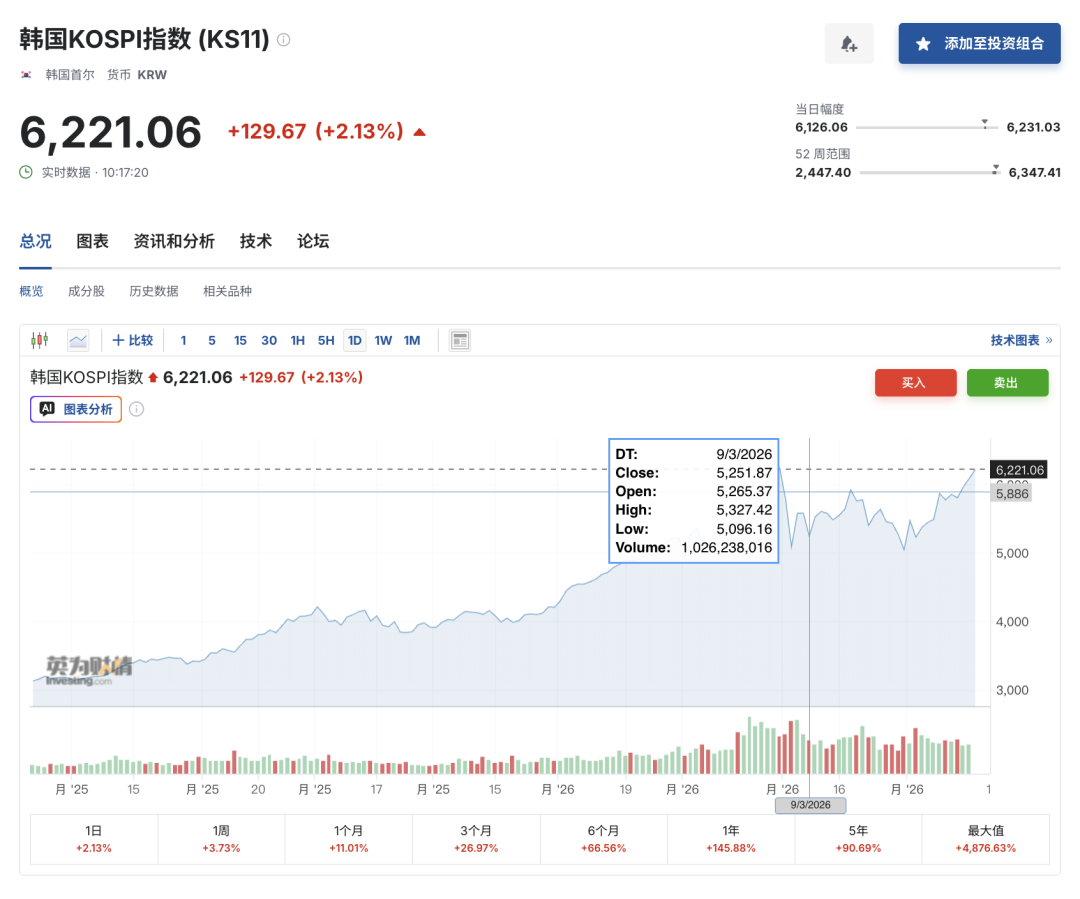This screenshot has height=899, width=1080.
Task: Click the 9/3/2026 date marker on axis
Action: [x=810, y=805]
